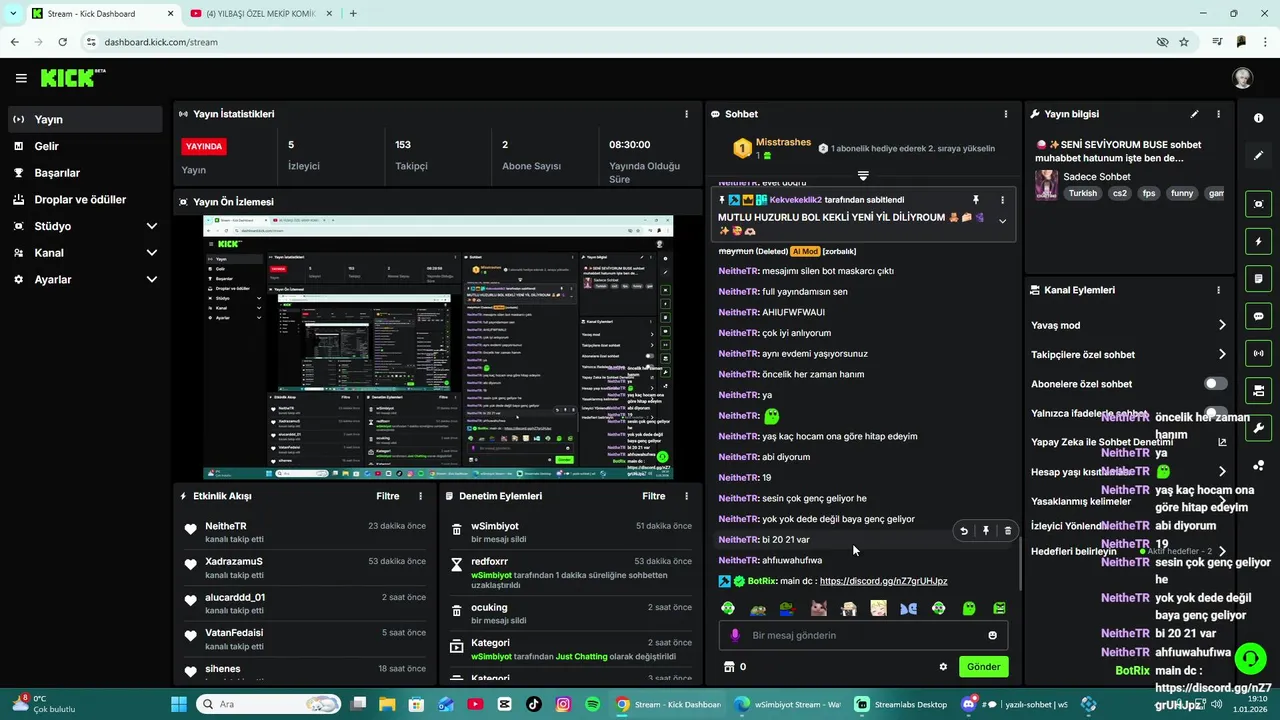Open Takipçilere özel sohbet options chevron
This screenshot has width=1280, height=720.
point(1221,354)
